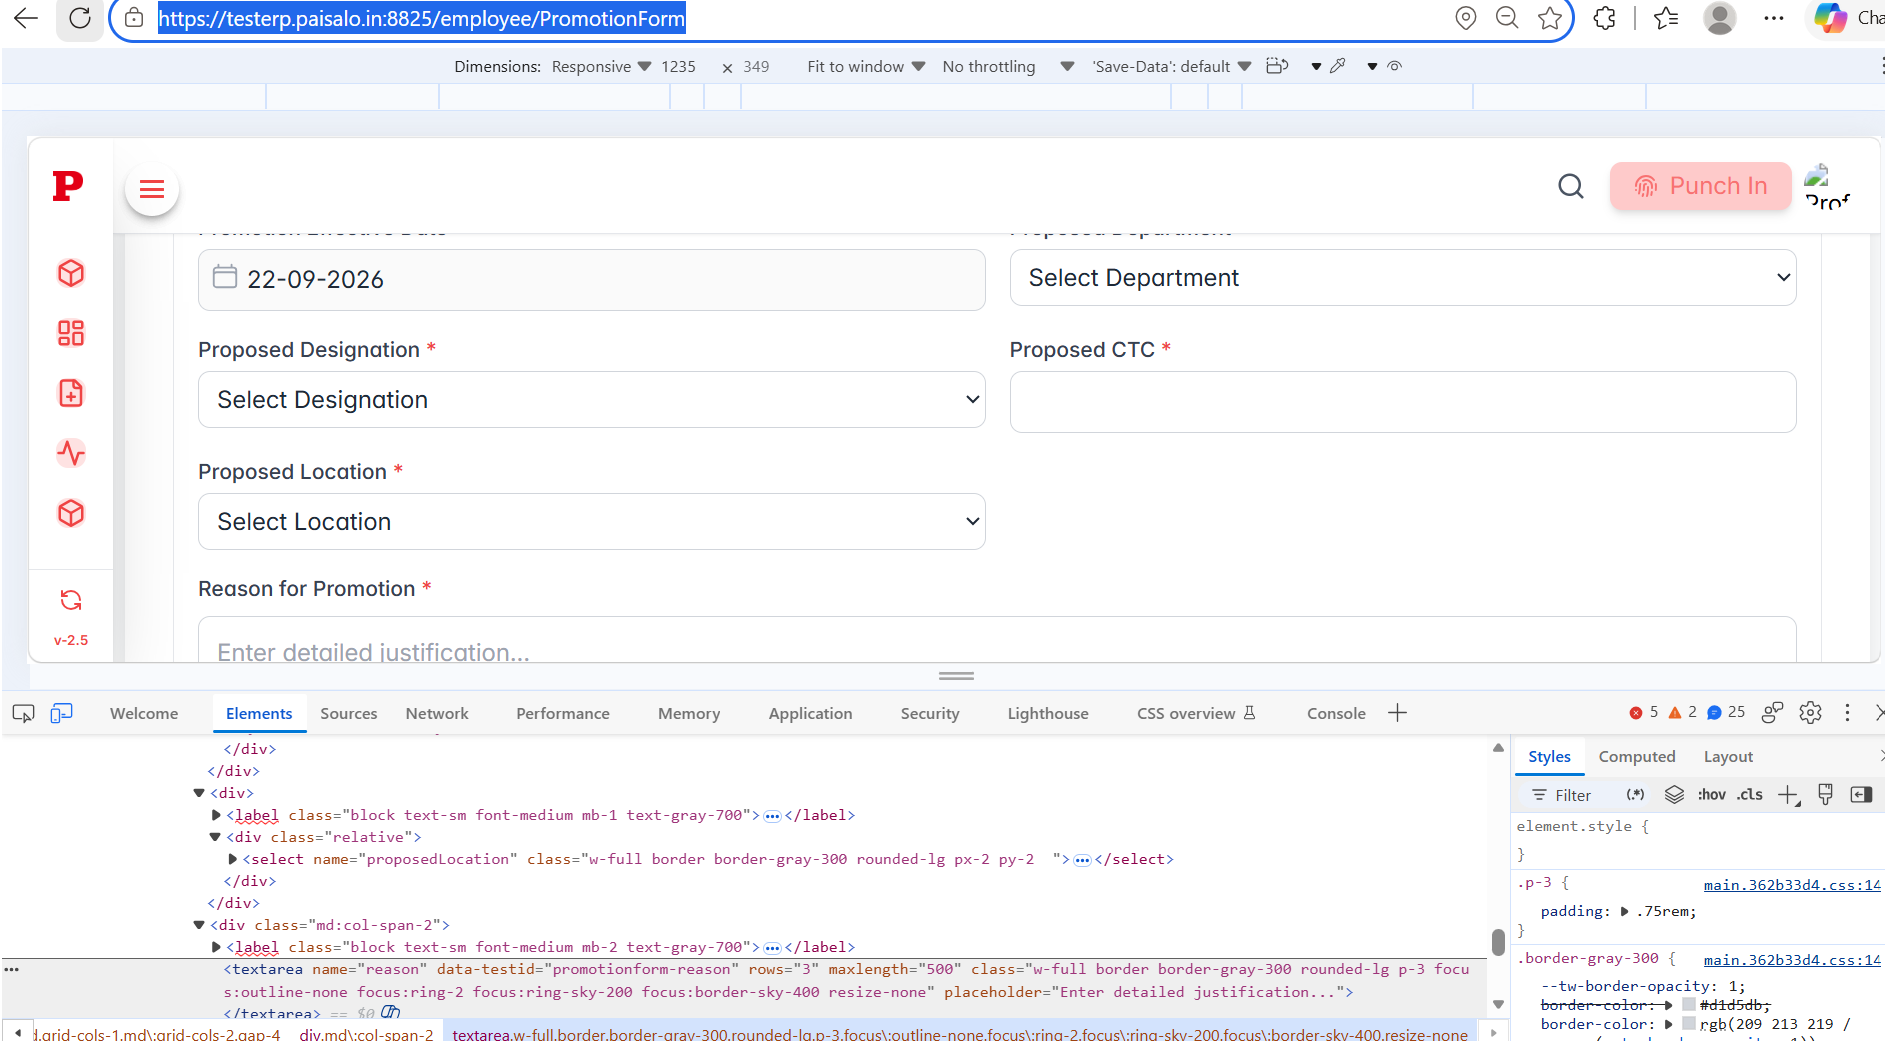Open the file-plus document sidebar icon
This screenshot has width=1885, height=1041.
[x=71, y=393]
